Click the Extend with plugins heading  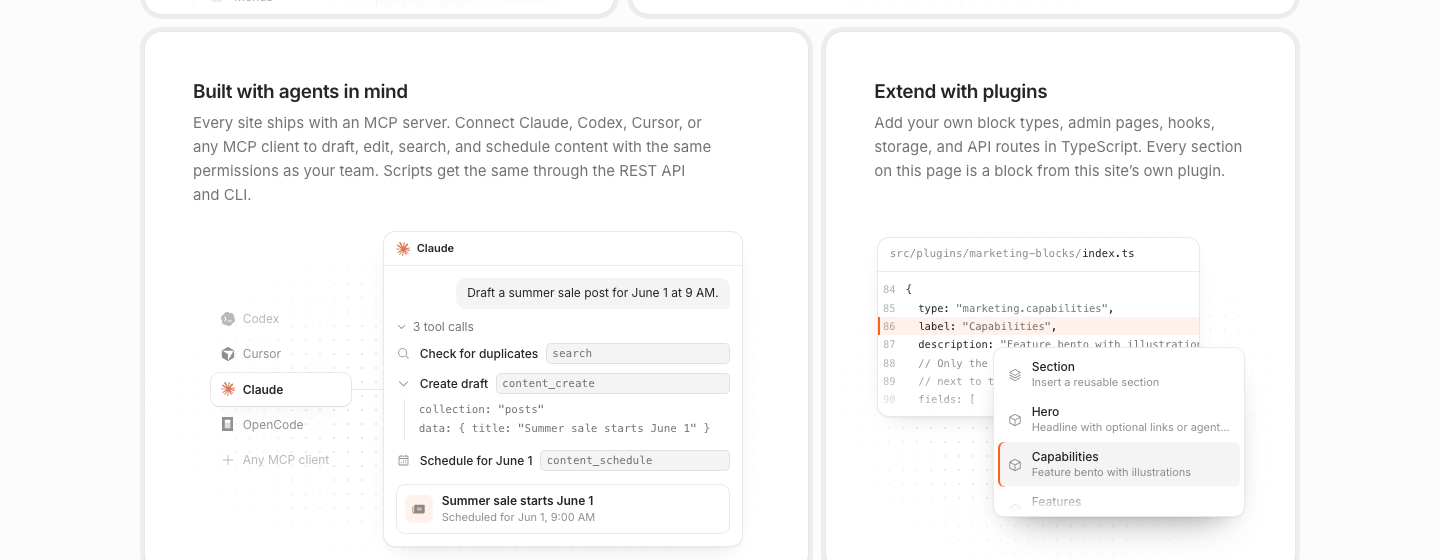[x=961, y=91]
